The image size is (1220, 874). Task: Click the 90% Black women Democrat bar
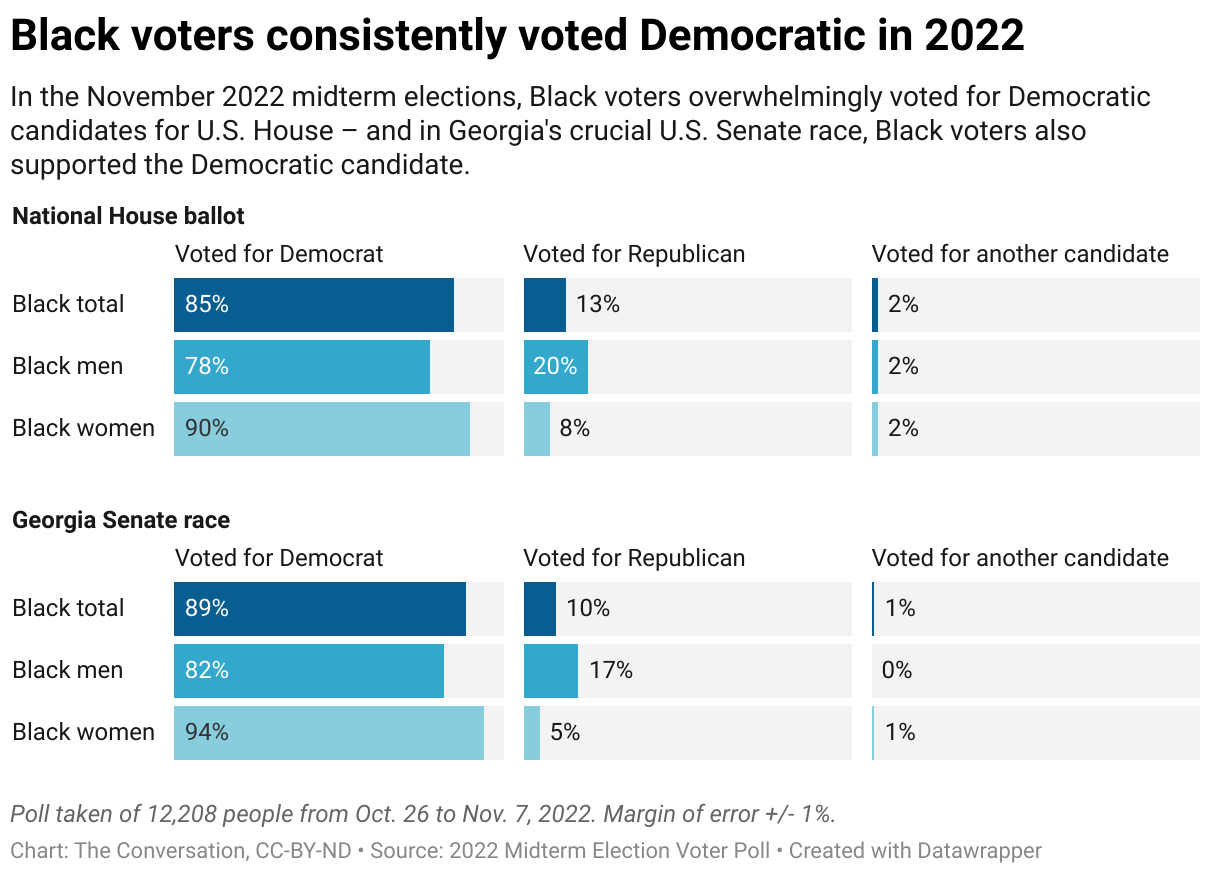[x=322, y=429]
